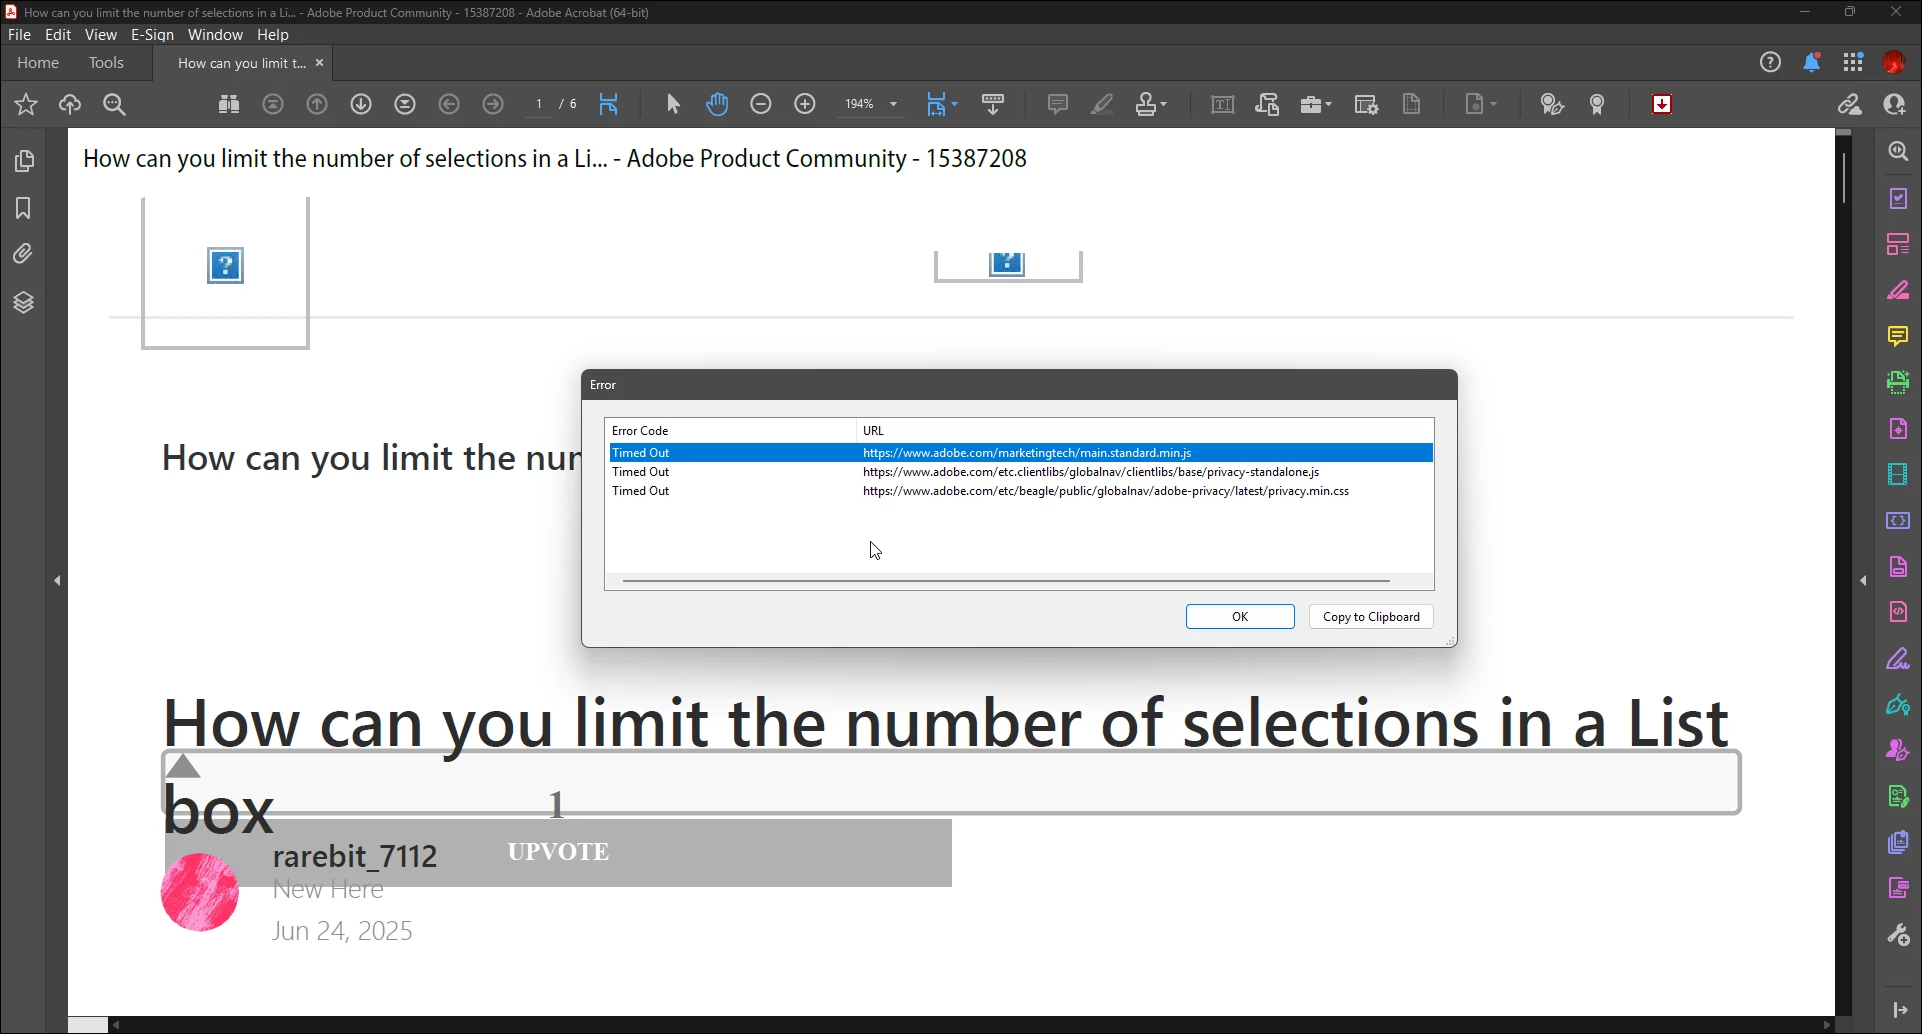
Task: Click the star bookmark icon in toolbar
Action: [x=26, y=105]
